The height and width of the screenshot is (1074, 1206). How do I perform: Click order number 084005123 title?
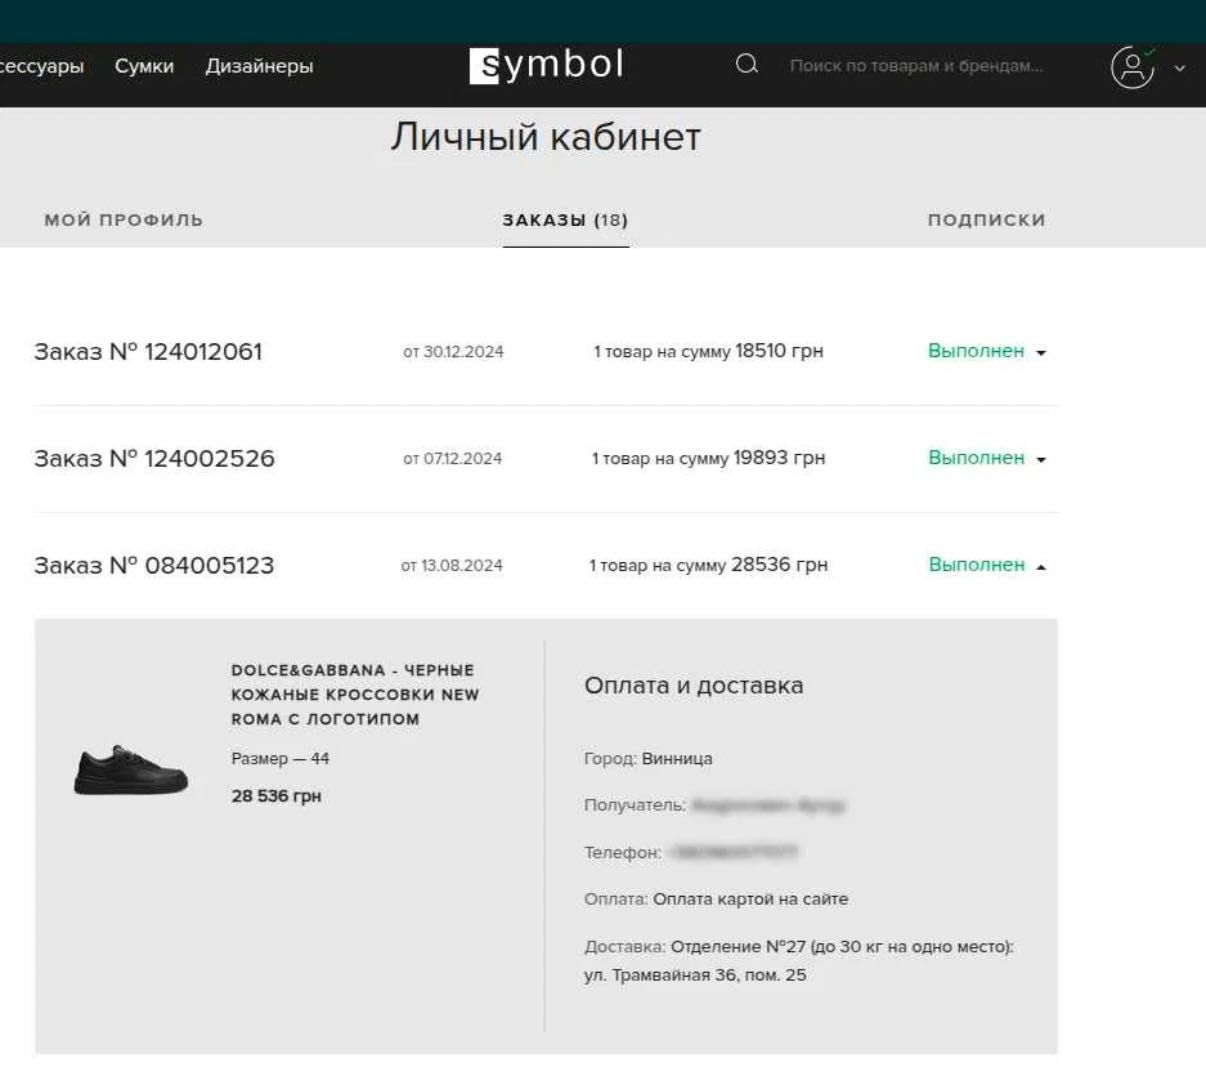(154, 565)
